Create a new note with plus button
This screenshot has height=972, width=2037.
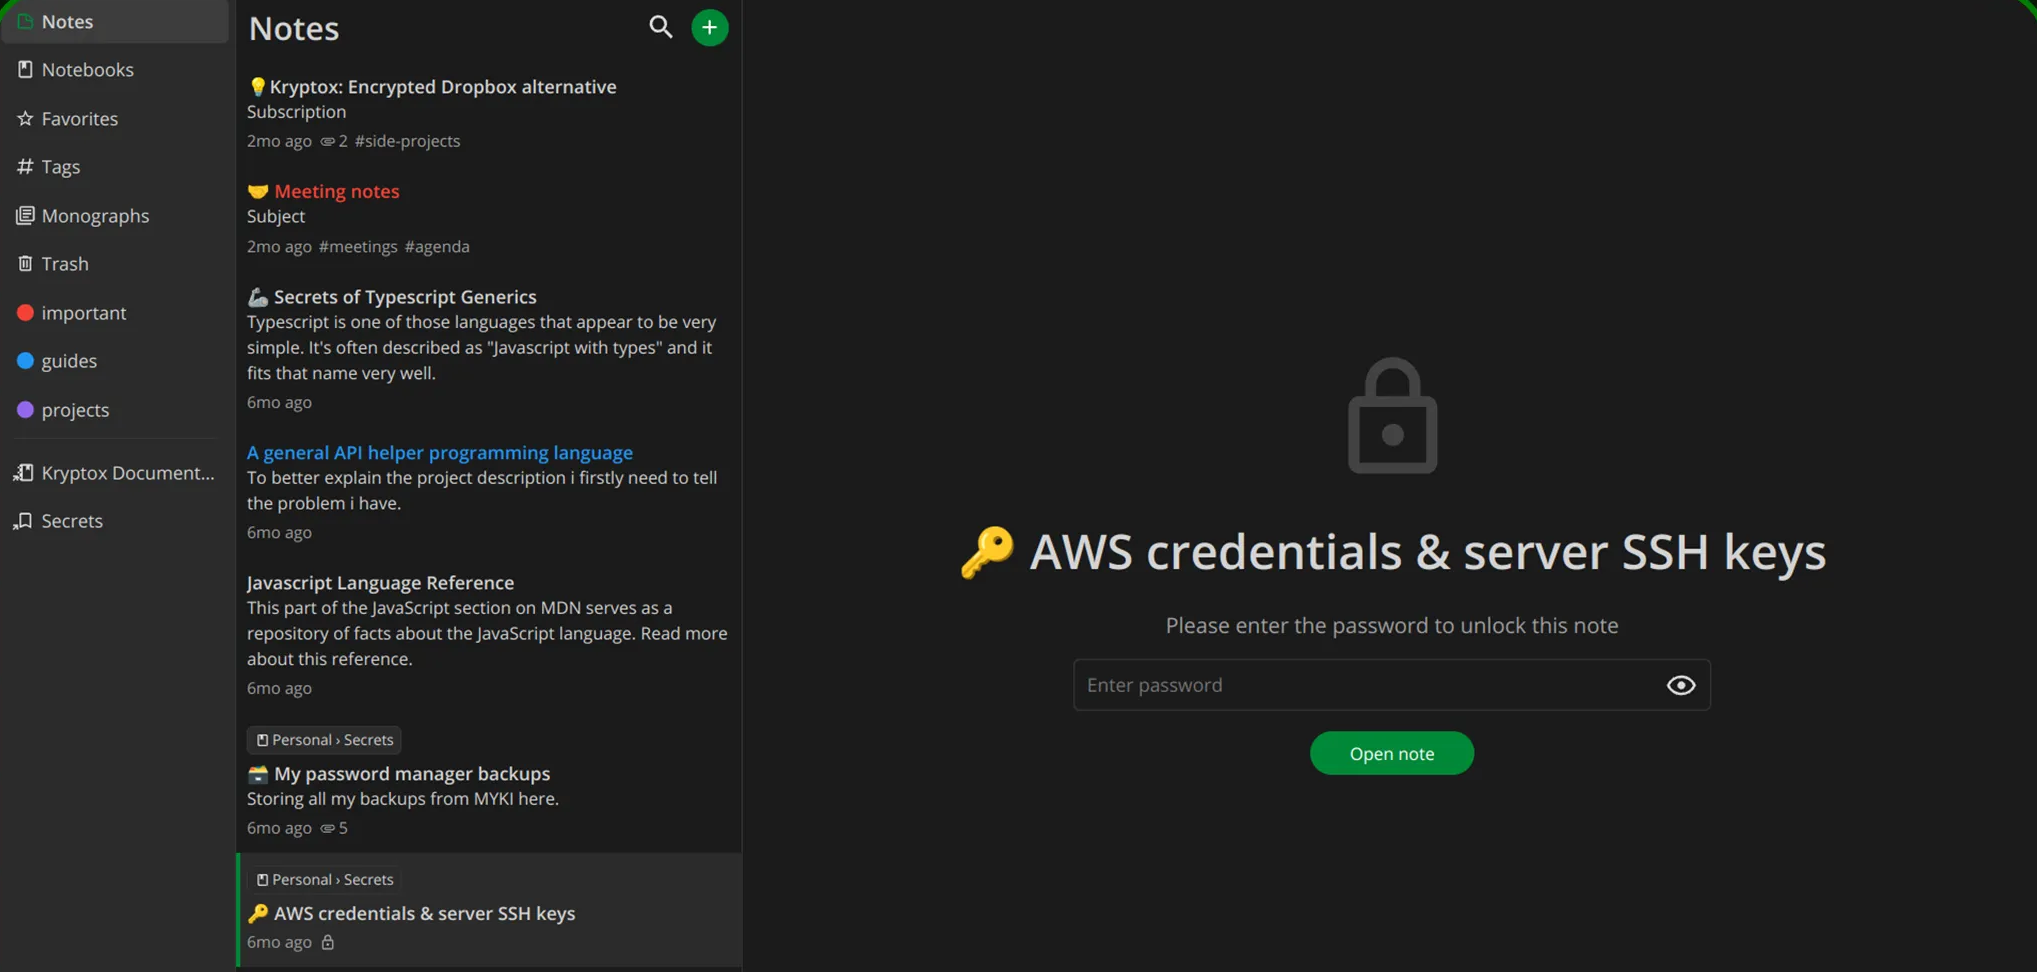[709, 27]
